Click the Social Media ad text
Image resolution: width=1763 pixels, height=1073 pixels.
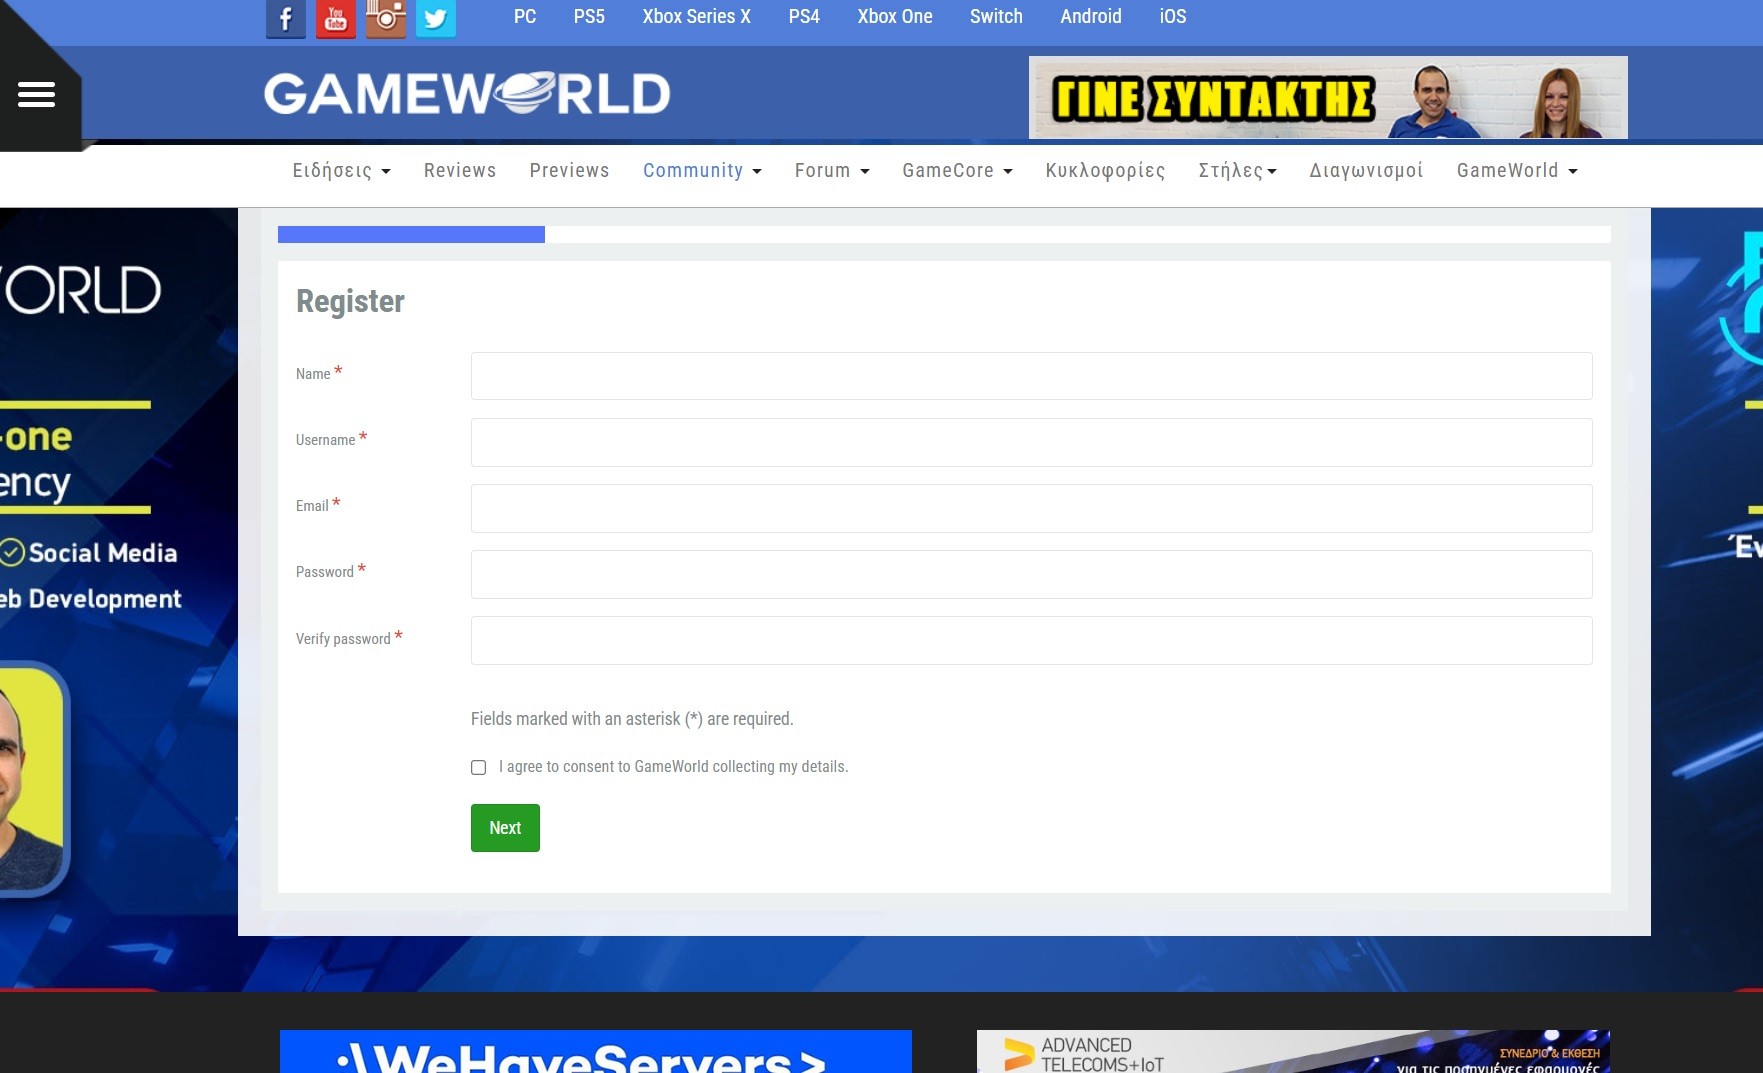click(103, 553)
